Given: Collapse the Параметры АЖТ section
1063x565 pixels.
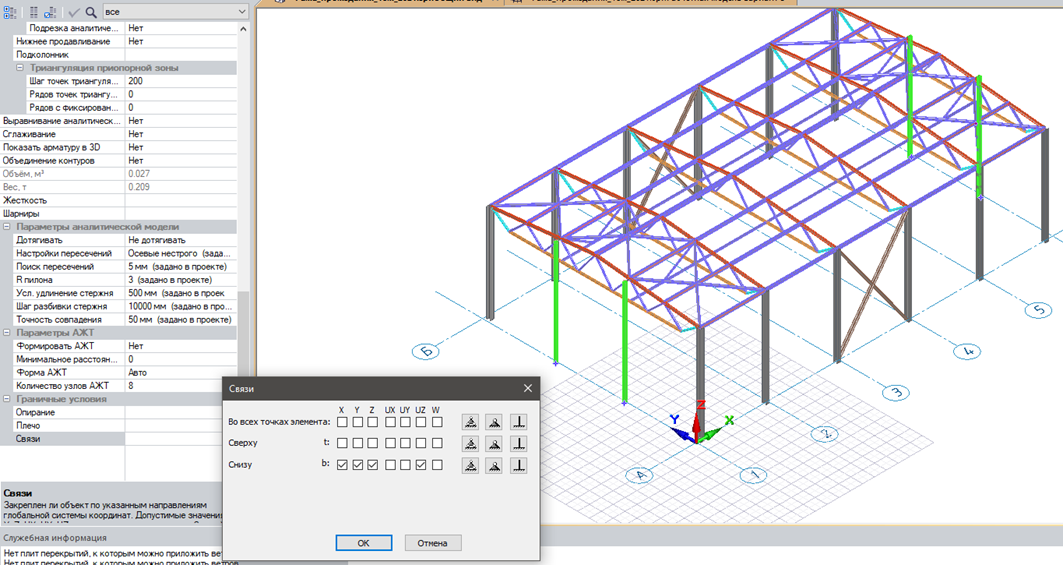Looking at the screenshot, I should (7, 332).
